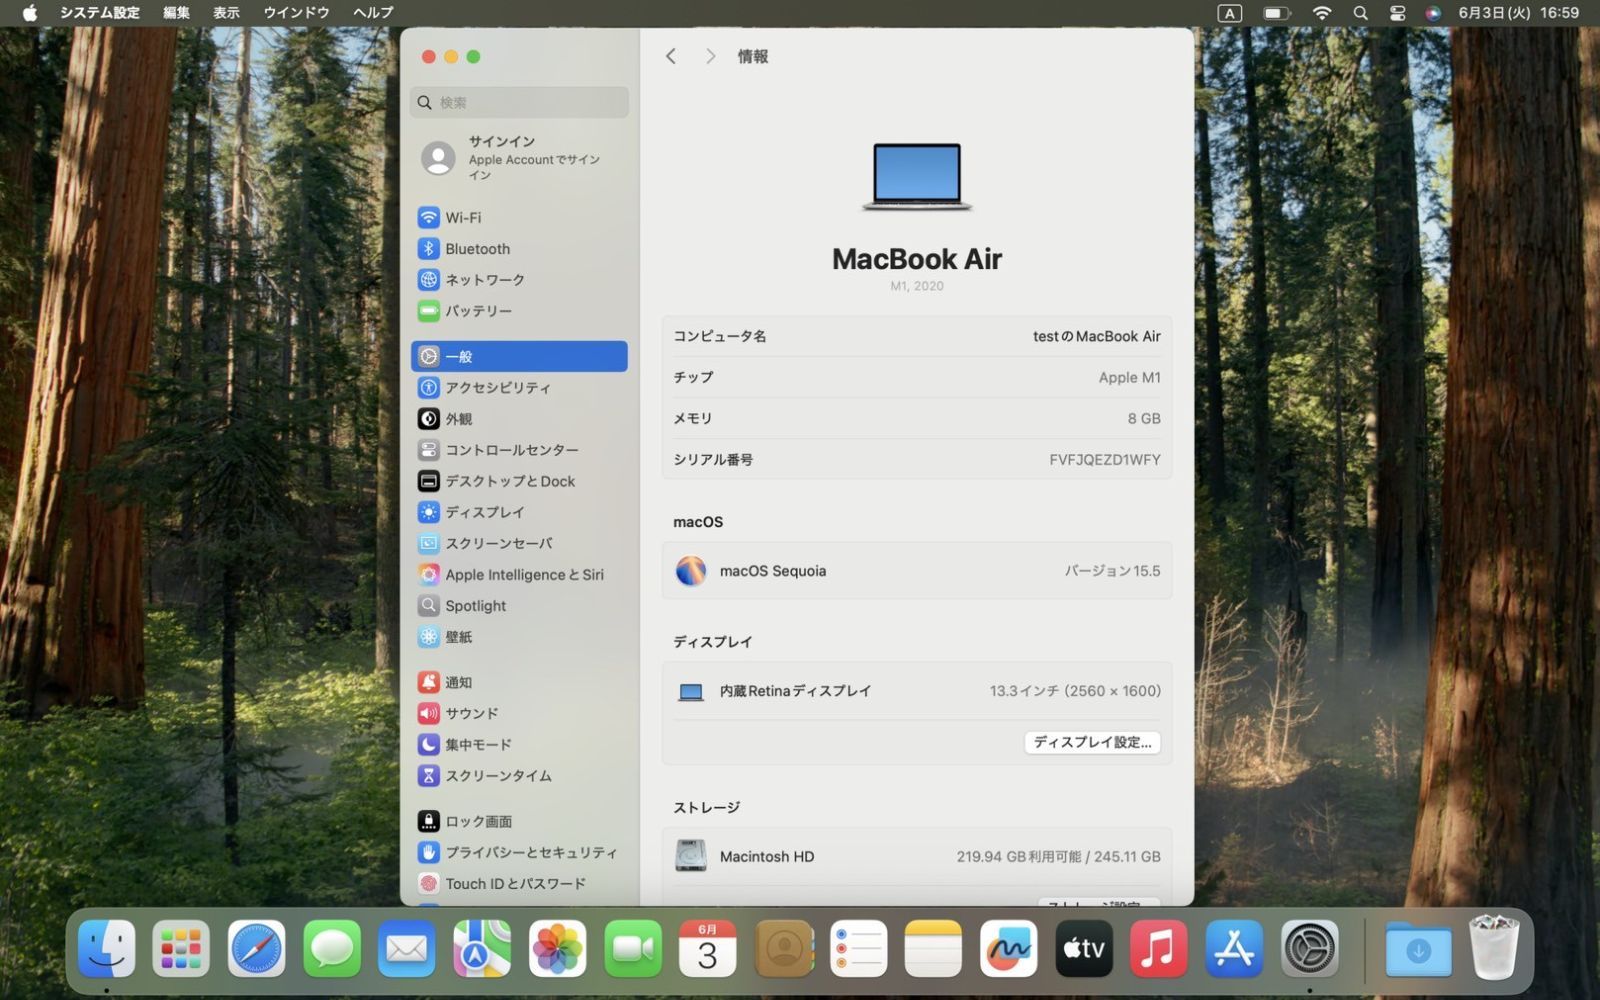Click in the 検索 search field

(519, 102)
